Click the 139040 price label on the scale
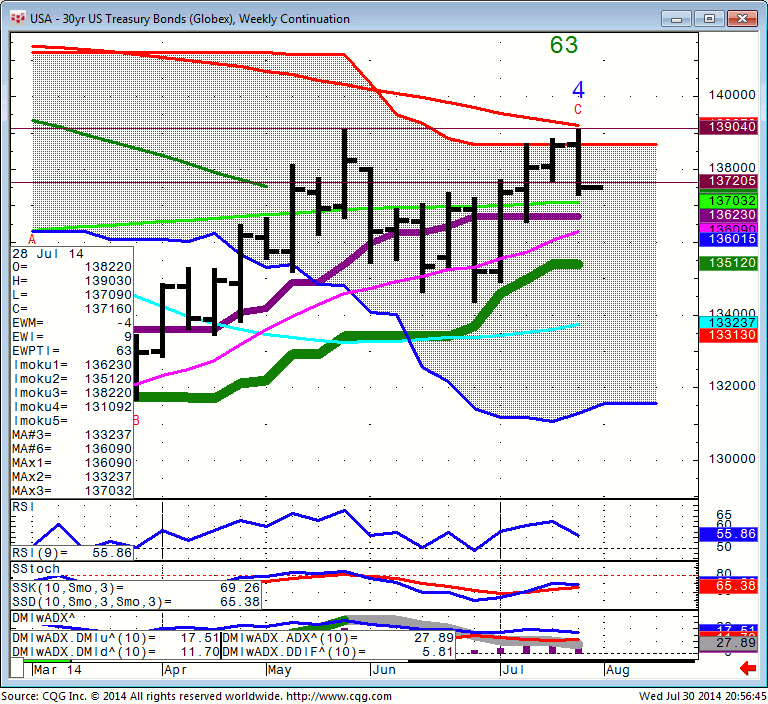 (728, 127)
